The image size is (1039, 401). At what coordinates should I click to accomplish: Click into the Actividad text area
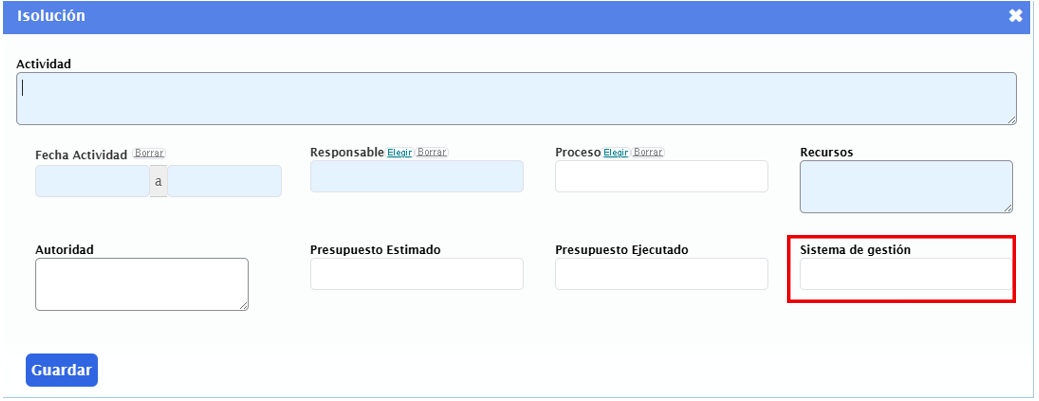click(x=516, y=98)
